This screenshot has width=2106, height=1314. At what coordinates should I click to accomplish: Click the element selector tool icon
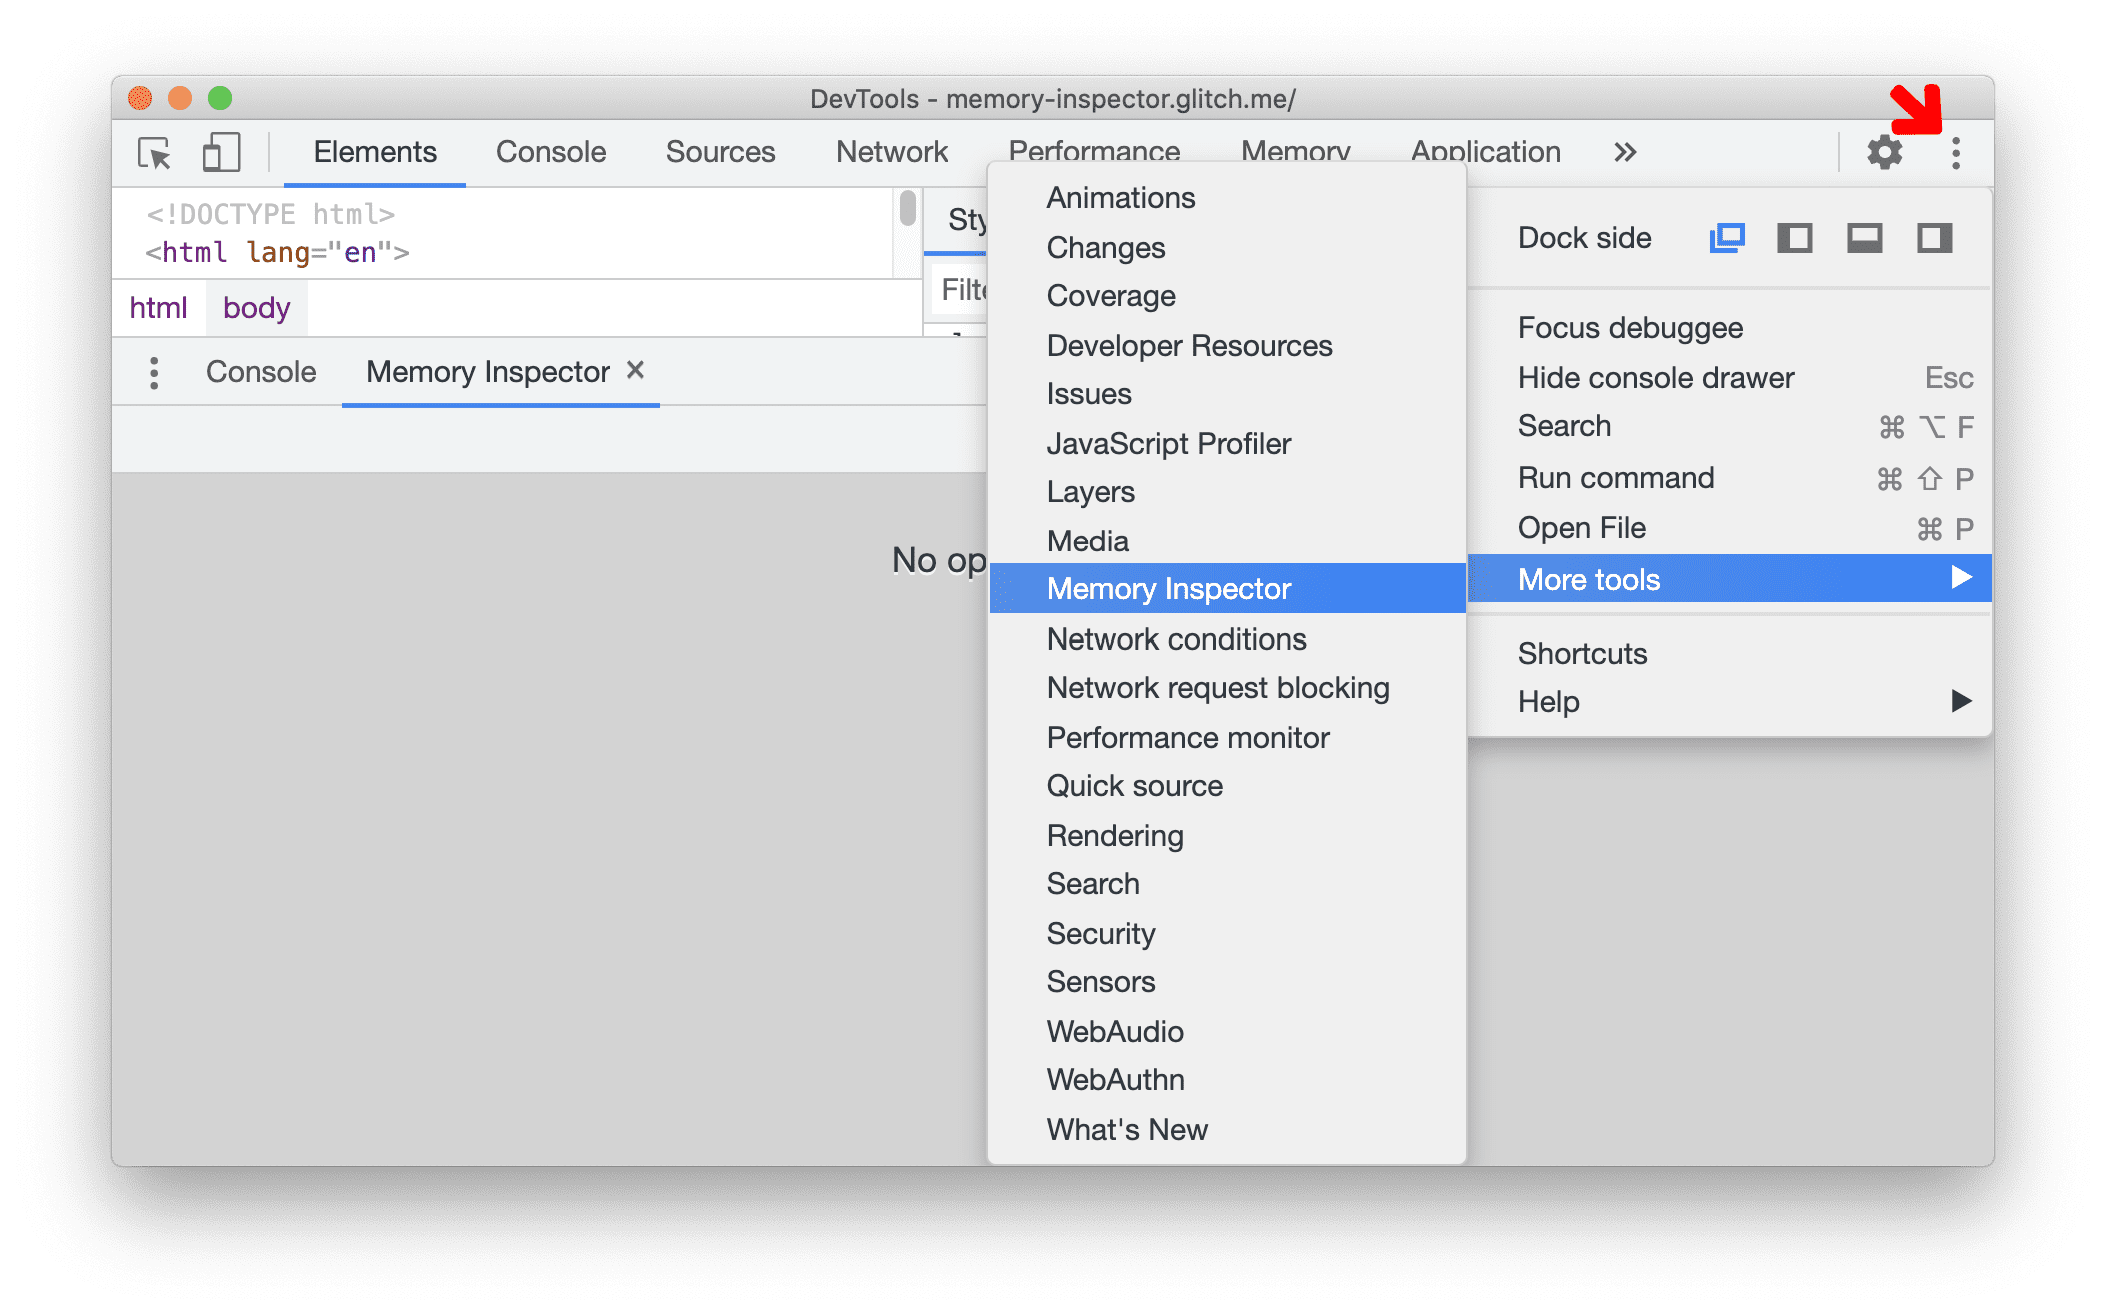pos(156,151)
